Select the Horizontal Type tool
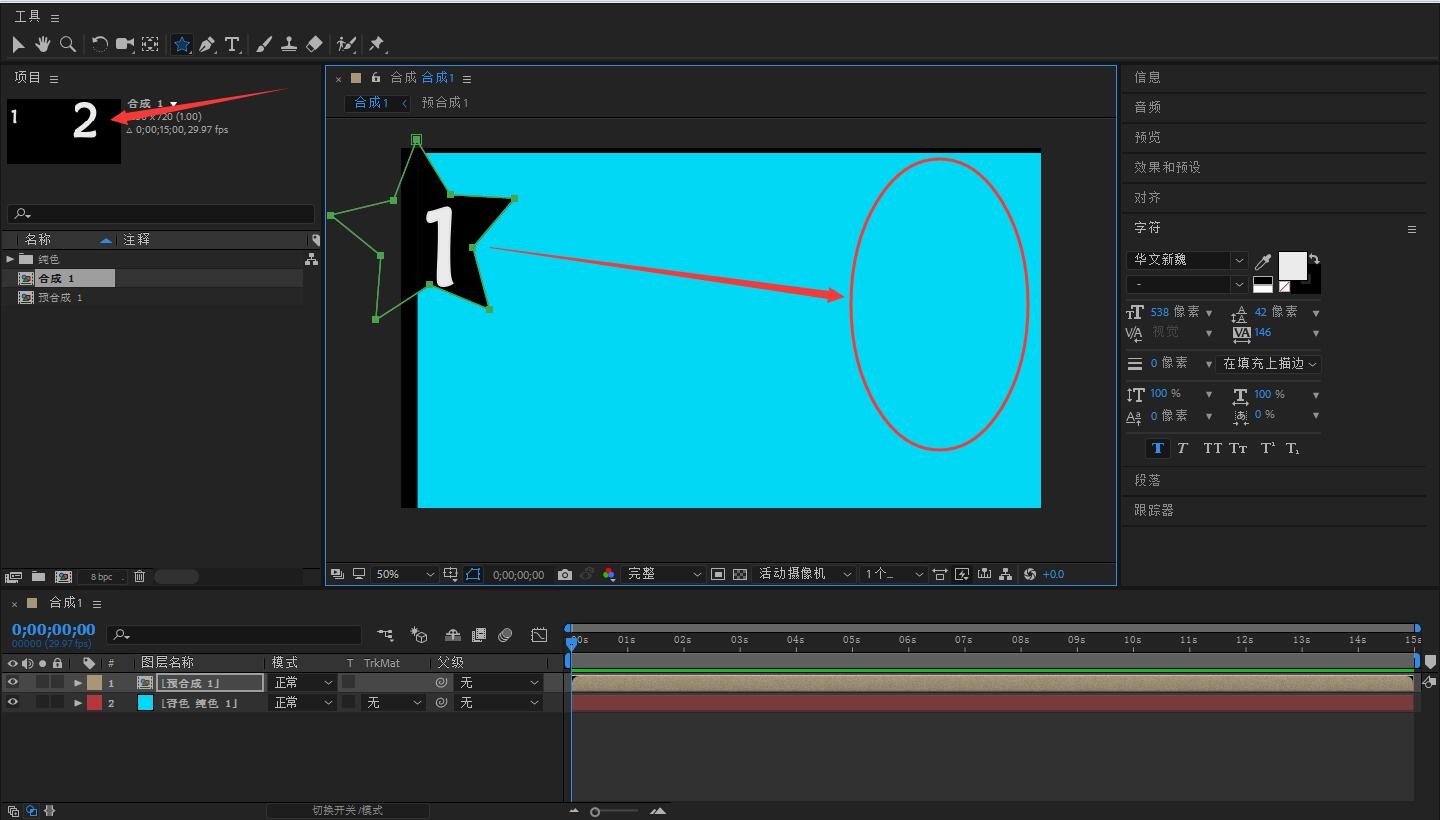Viewport: 1440px width, 820px height. (232, 44)
